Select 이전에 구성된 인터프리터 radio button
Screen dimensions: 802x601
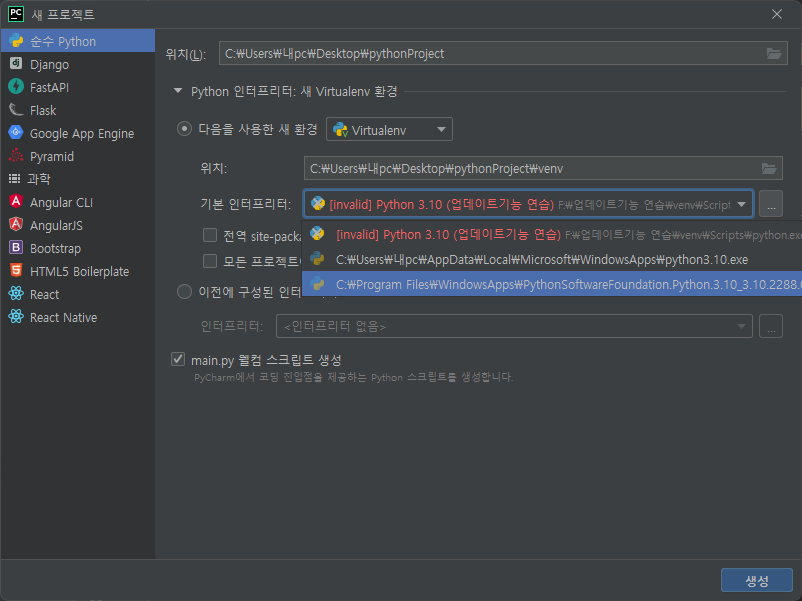coord(184,292)
